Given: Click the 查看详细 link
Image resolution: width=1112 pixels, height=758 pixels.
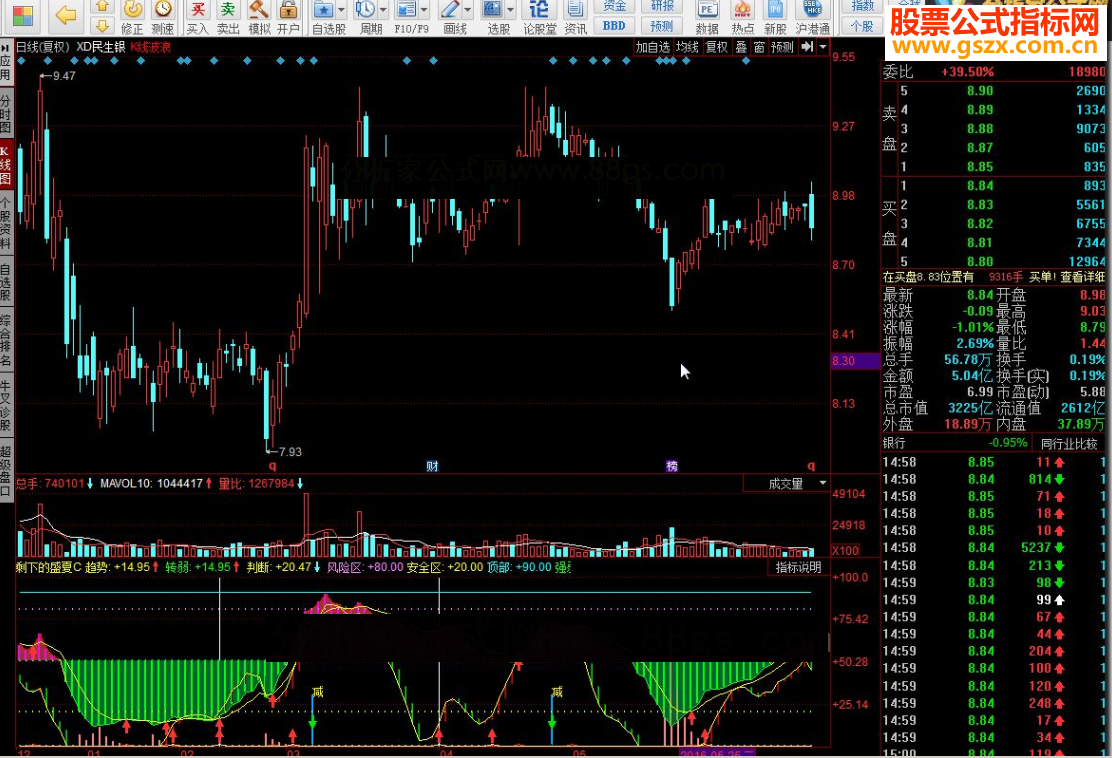Looking at the screenshot, I should [x=1083, y=277].
